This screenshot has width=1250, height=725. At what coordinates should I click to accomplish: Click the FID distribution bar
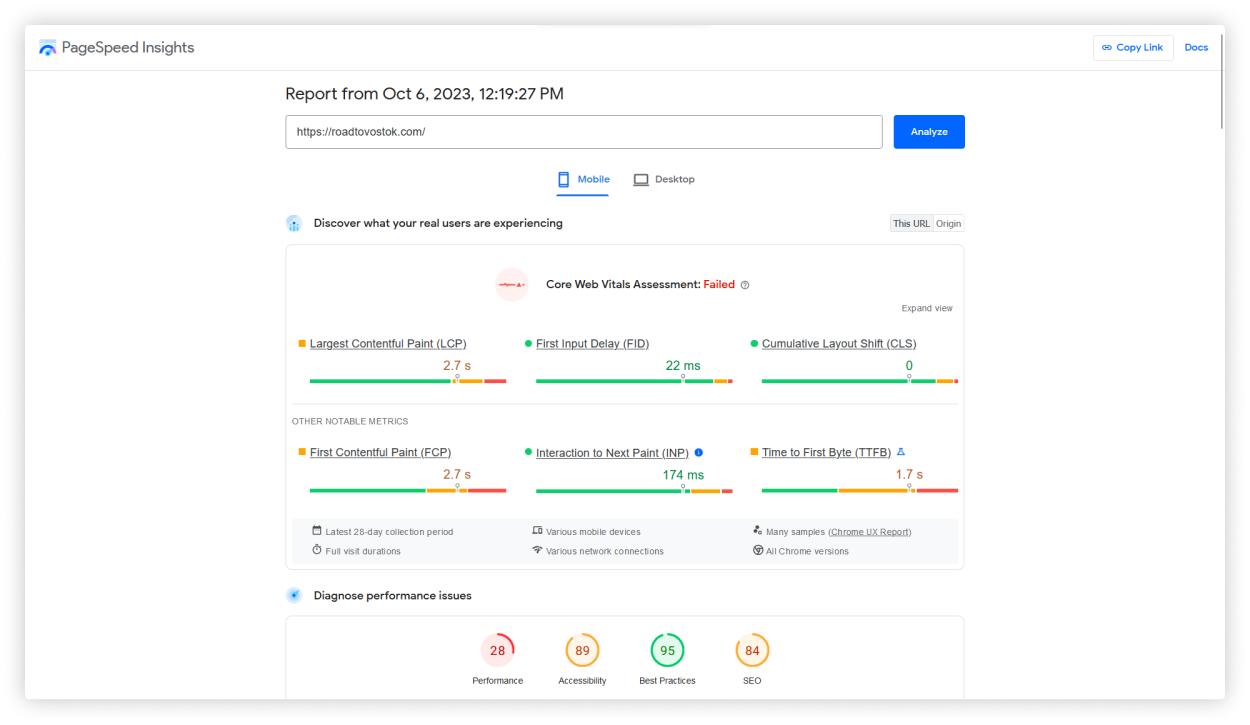(634, 381)
